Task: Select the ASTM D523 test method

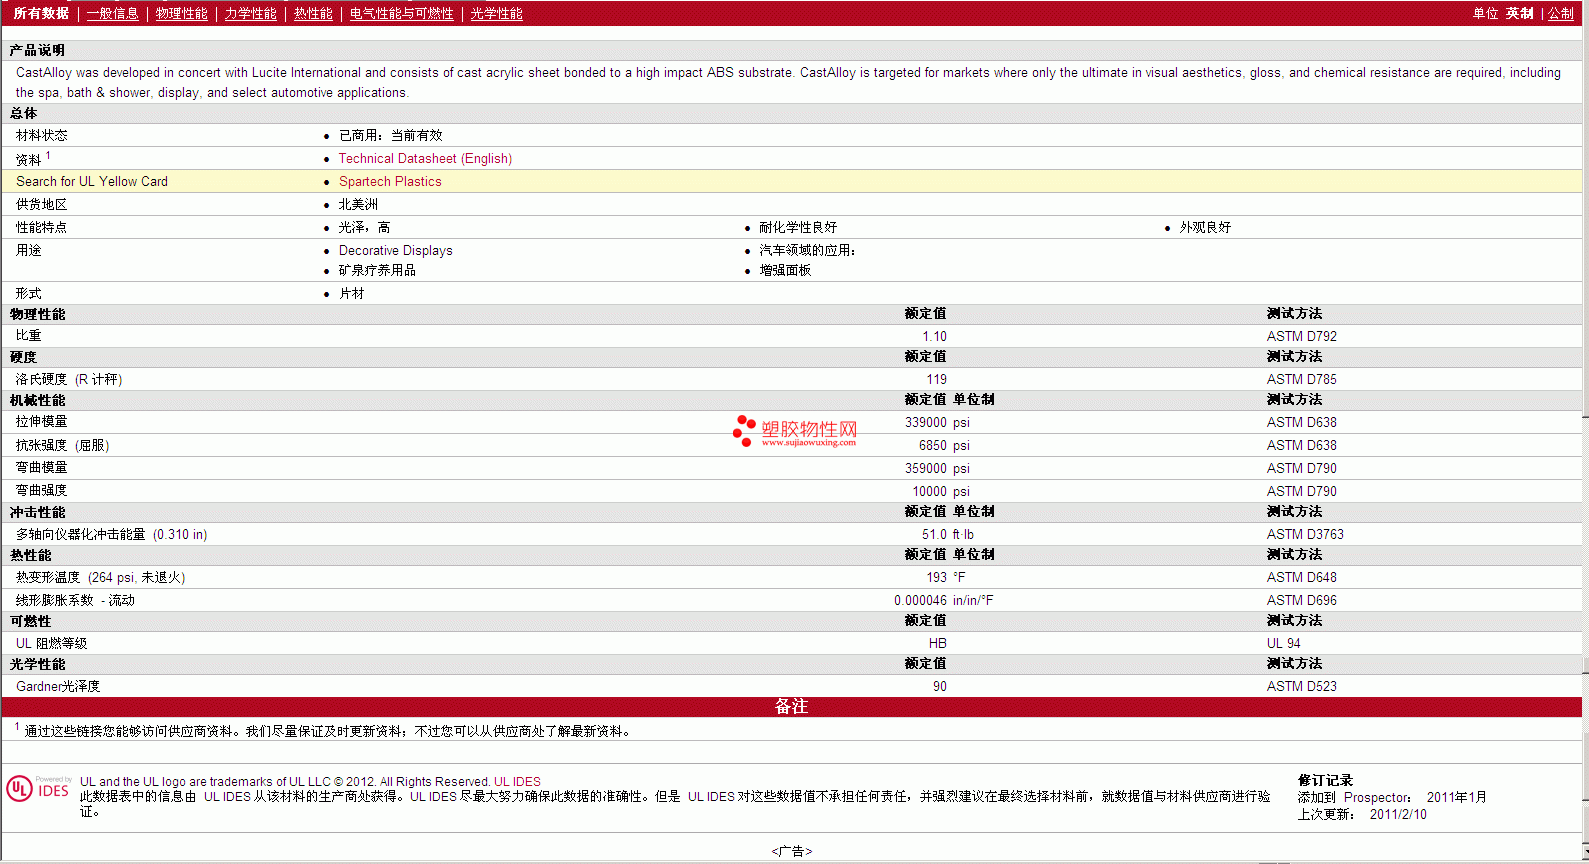Action: [x=1302, y=686]
